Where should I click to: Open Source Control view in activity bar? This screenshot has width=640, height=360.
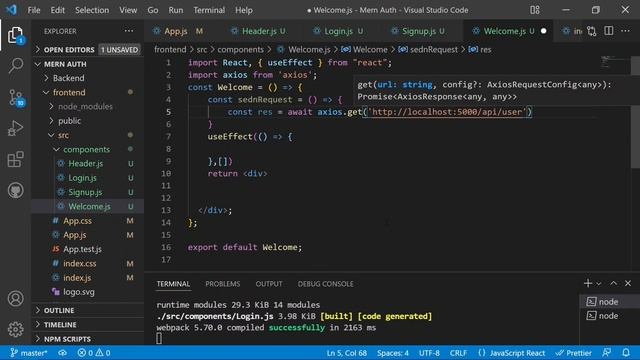pyautogui.click(x=16, y=98)
